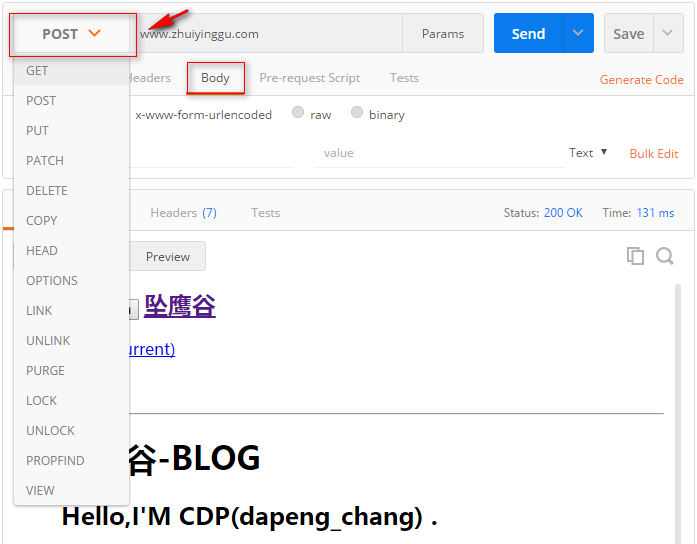Click the 200 OK status text
The image size is (697, 544).
click(563, 213)
